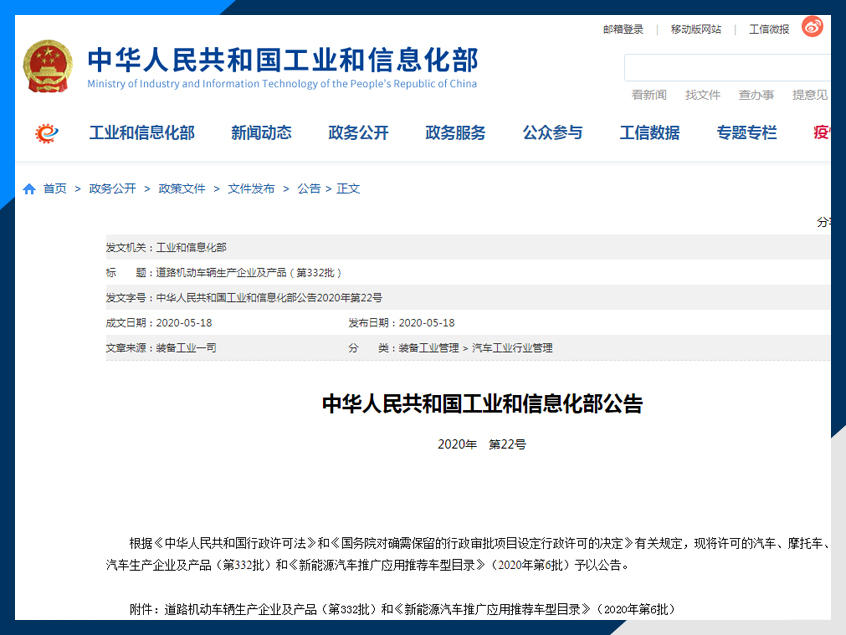The height and width of the screenshot is (635, 846).
Task: Select the 找文件 search option
Action: coord(702,95)
